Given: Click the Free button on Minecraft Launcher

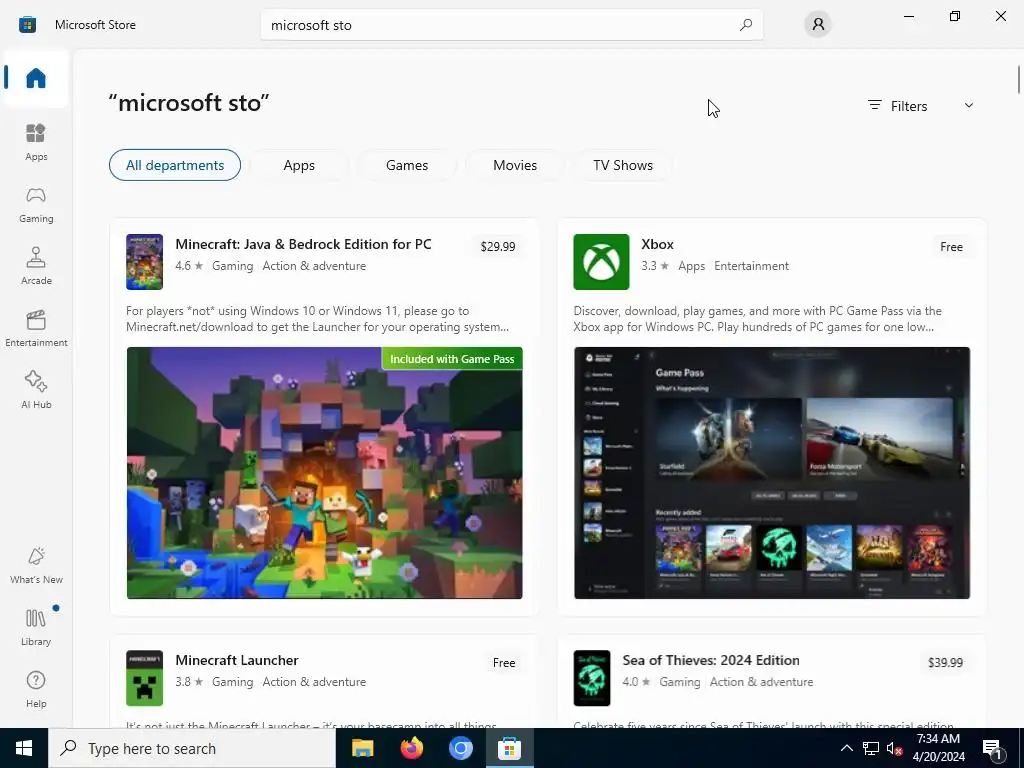Looking at the screenshot, I should (504, 662).
